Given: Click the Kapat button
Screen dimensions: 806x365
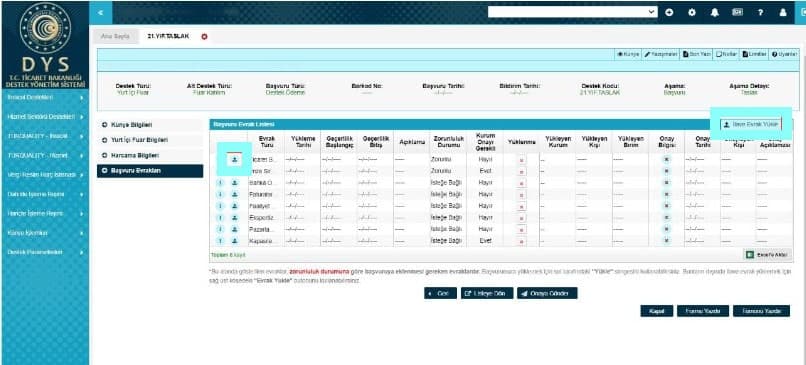Looking at the screenshot, I should [x=656, y=311].
